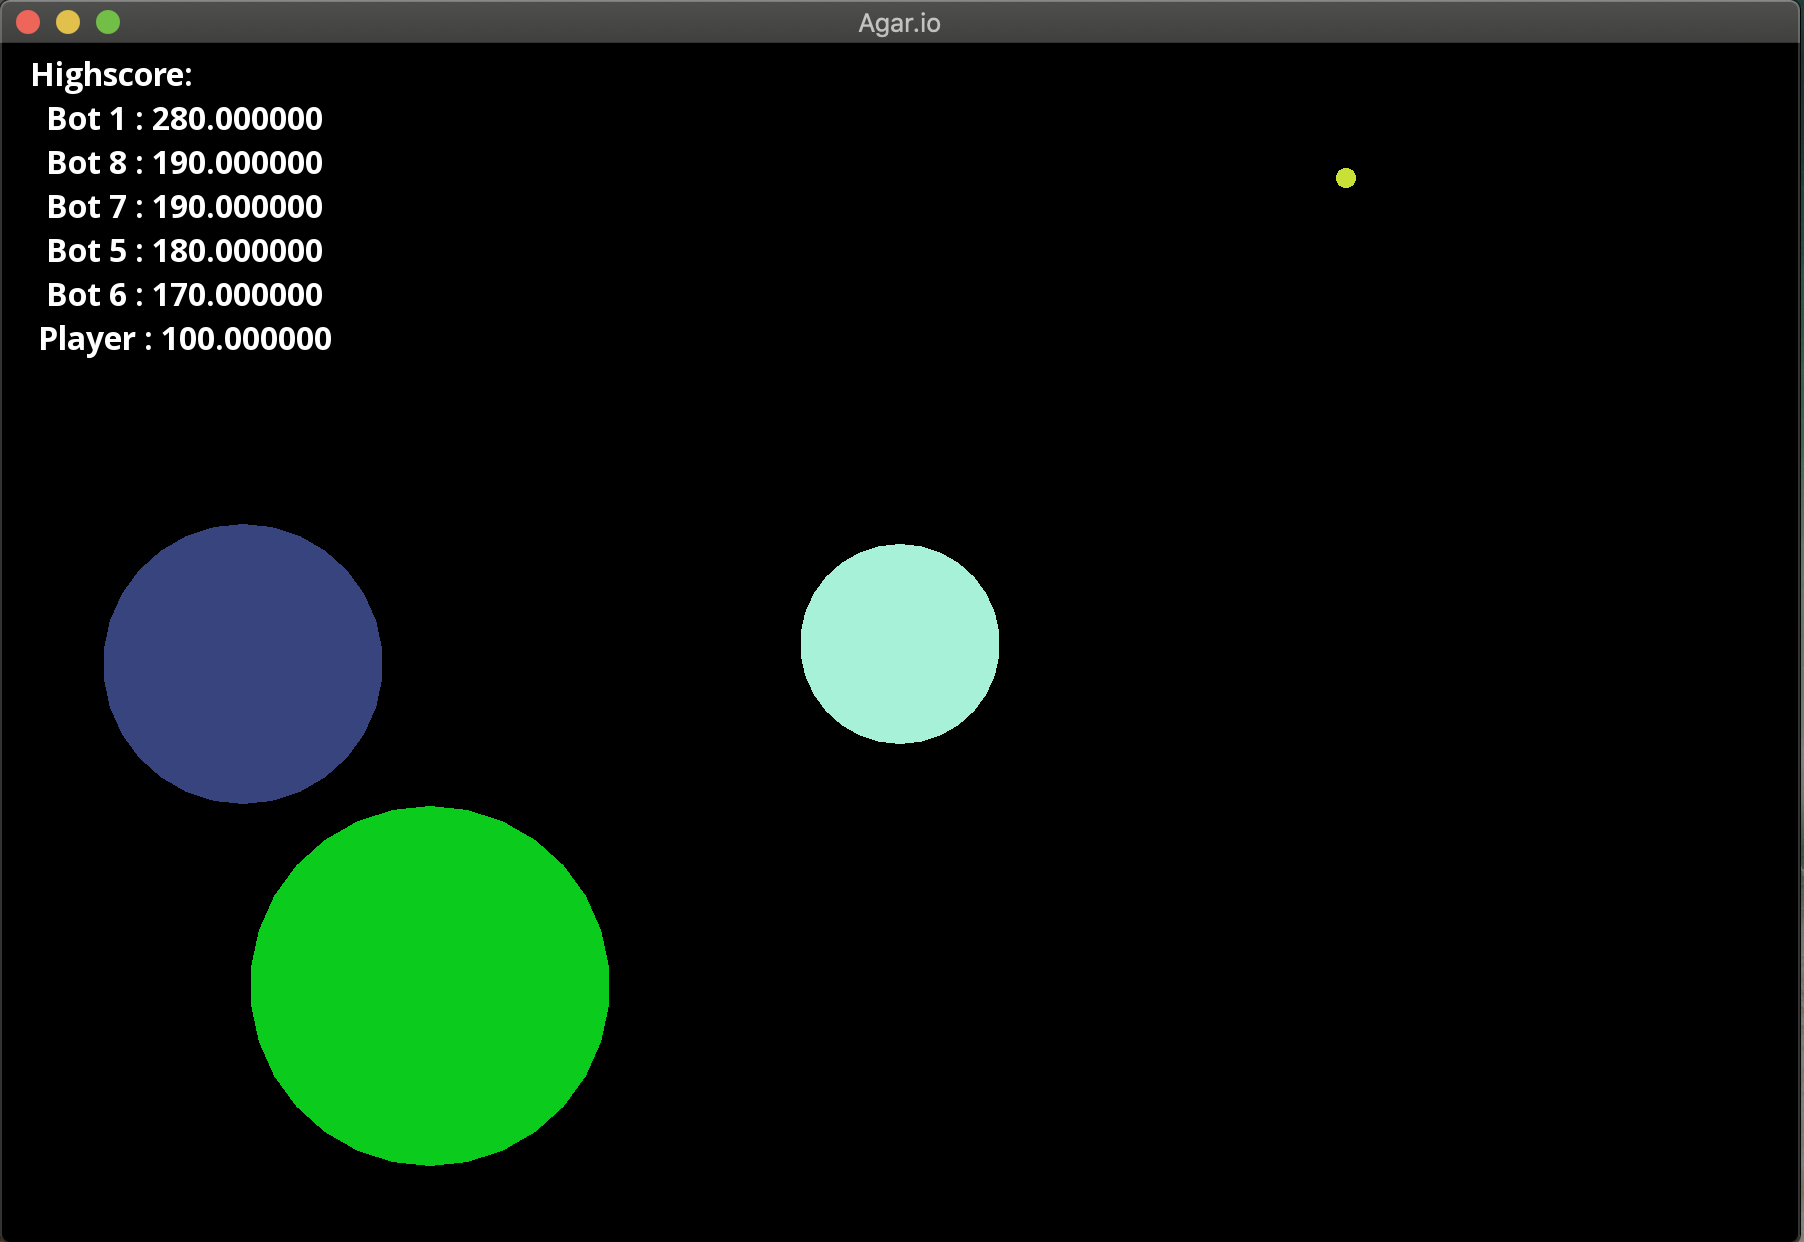Viewport: 1804px width, 1242px height.
Task: Click the 'Player : 100.000000' score entry
Action: click(x=185, y=339)
